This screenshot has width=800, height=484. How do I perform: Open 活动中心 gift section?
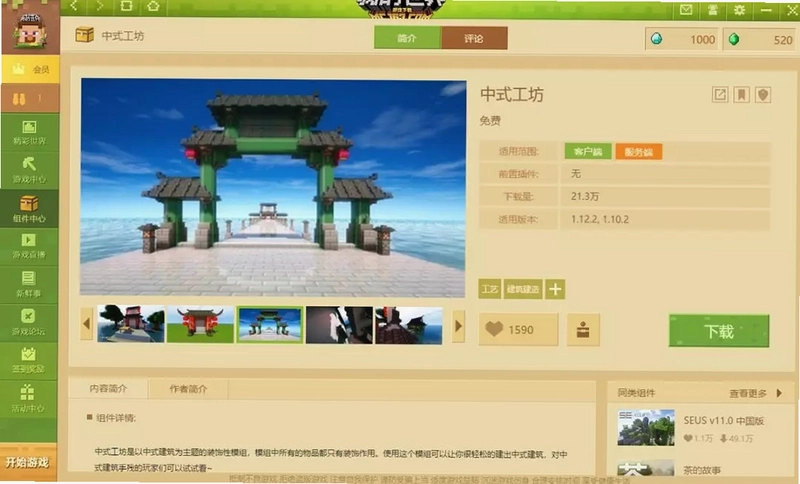(30, 399)
